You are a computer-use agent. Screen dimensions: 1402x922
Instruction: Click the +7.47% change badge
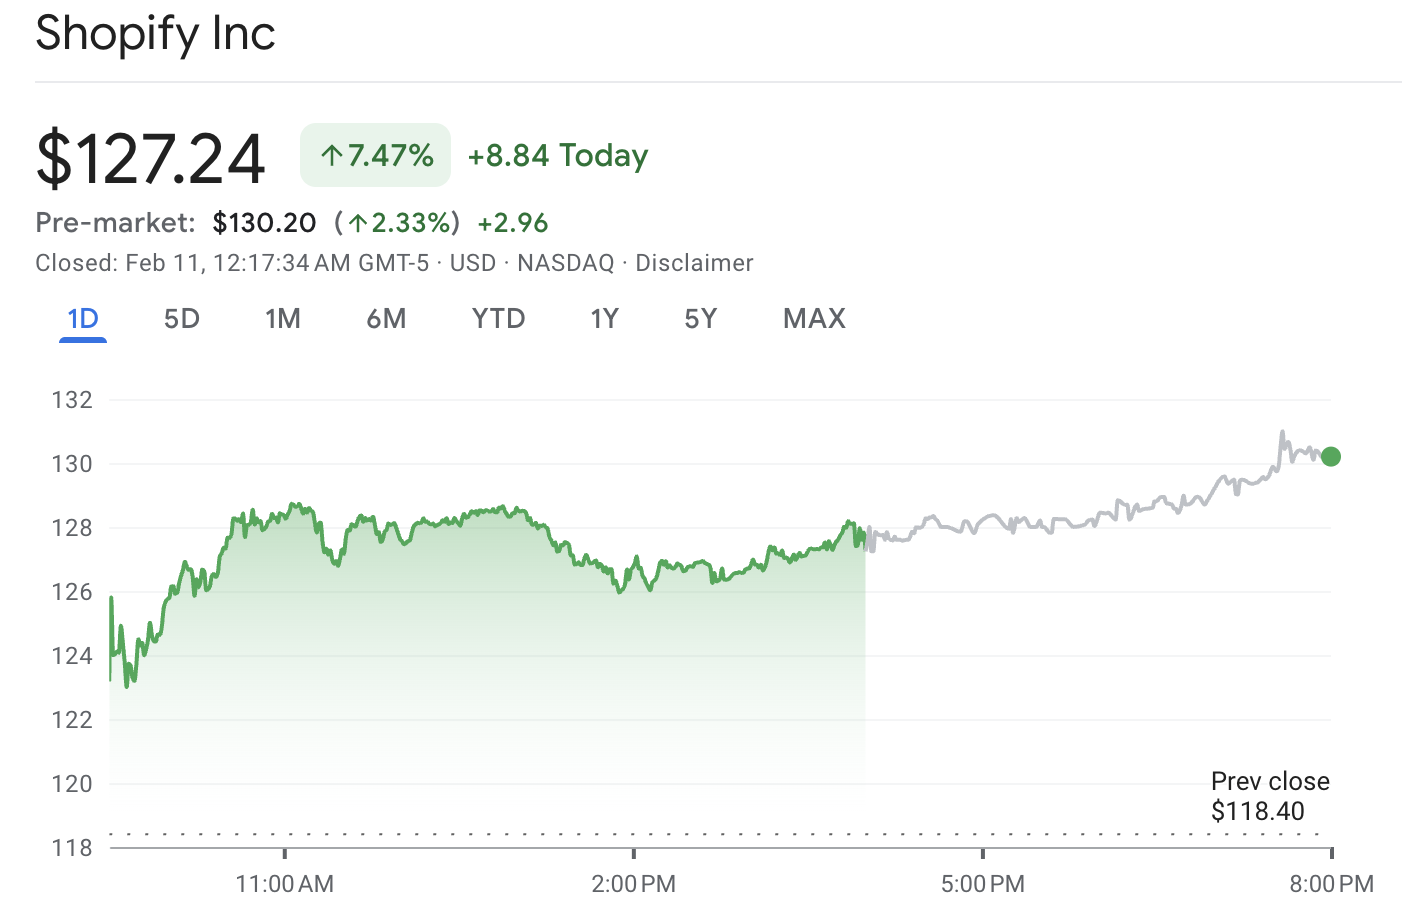(x=375, y=155)
